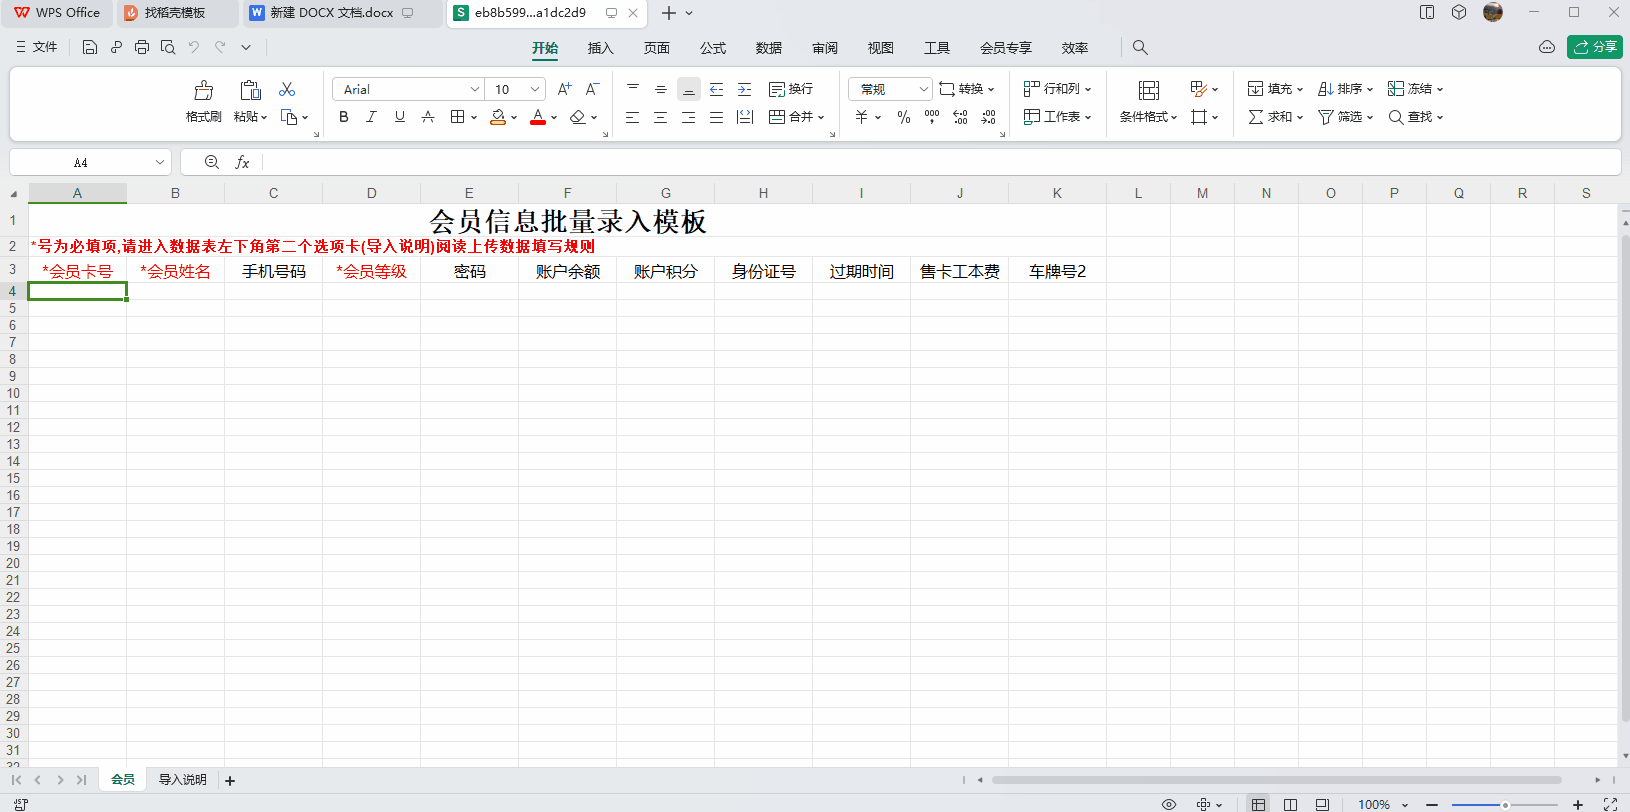Click the save icon in quick toolbar
Screen dimensions: 1630x812
click(90, 47)
